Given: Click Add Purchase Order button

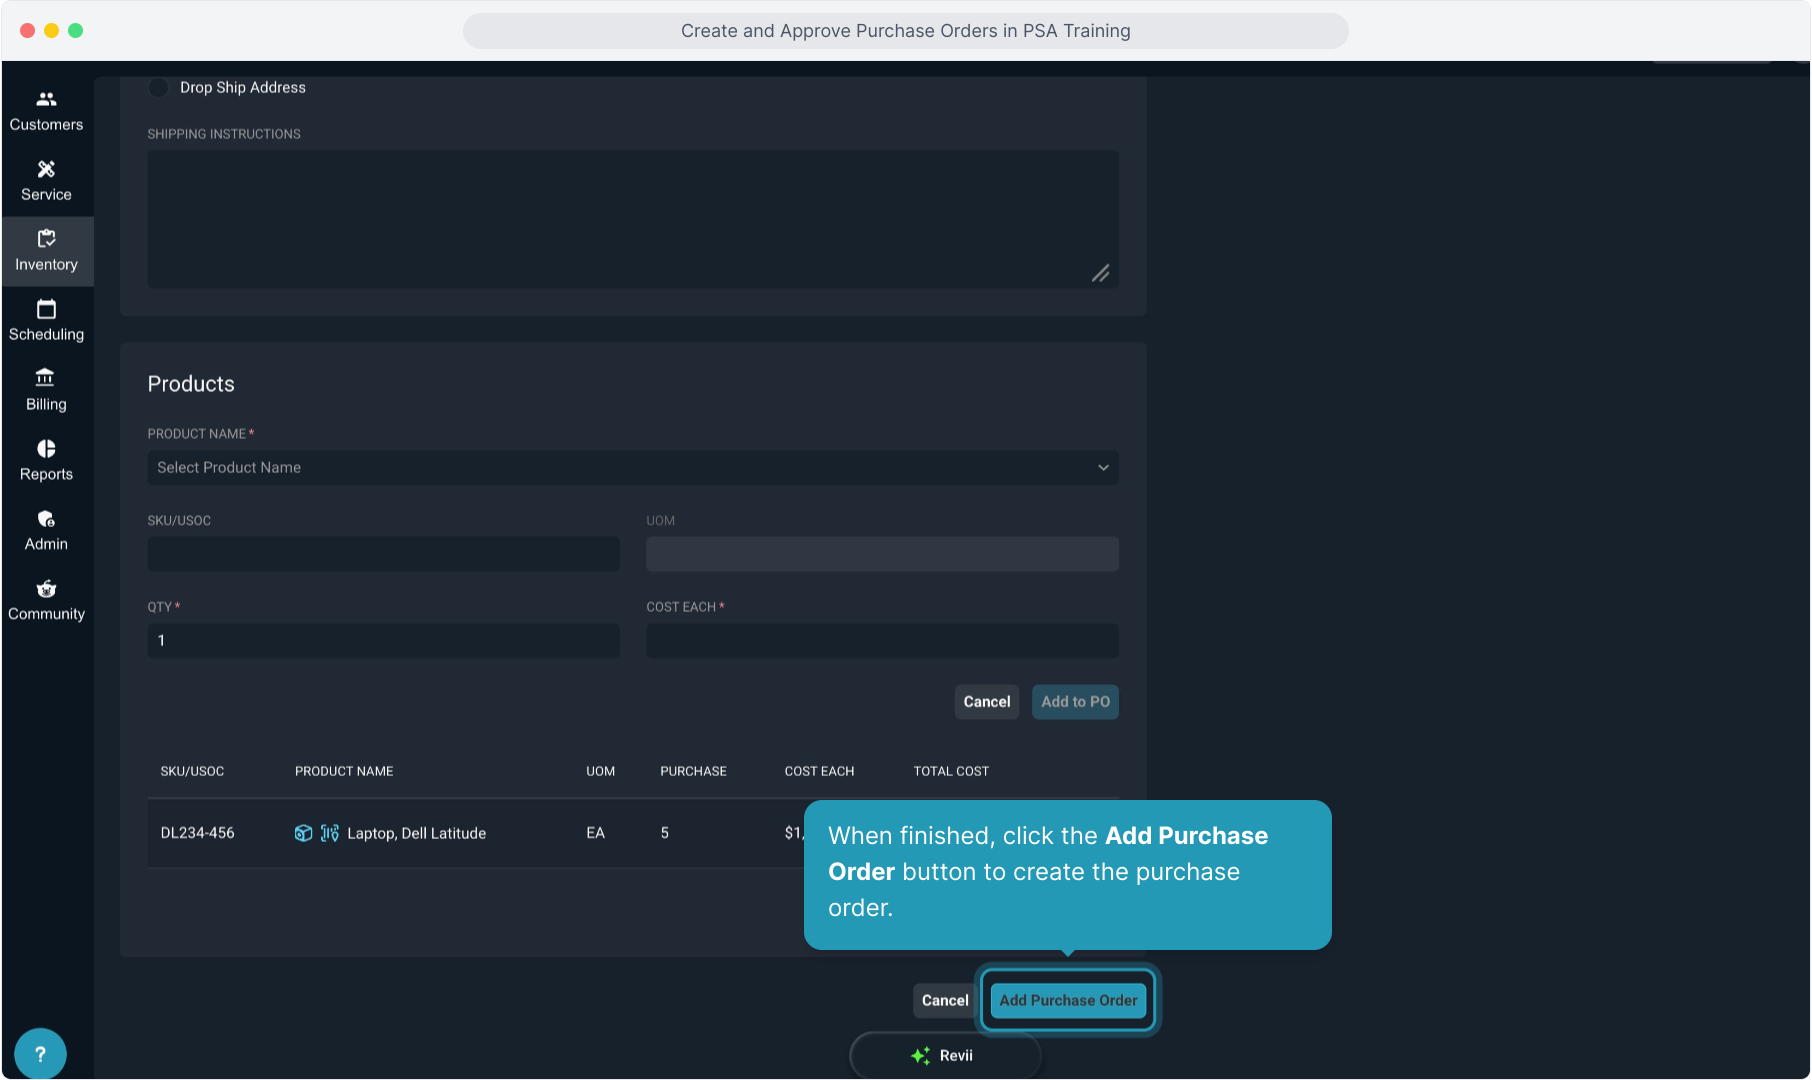Looking at the screenshot, I should tap(1068, 1000).
